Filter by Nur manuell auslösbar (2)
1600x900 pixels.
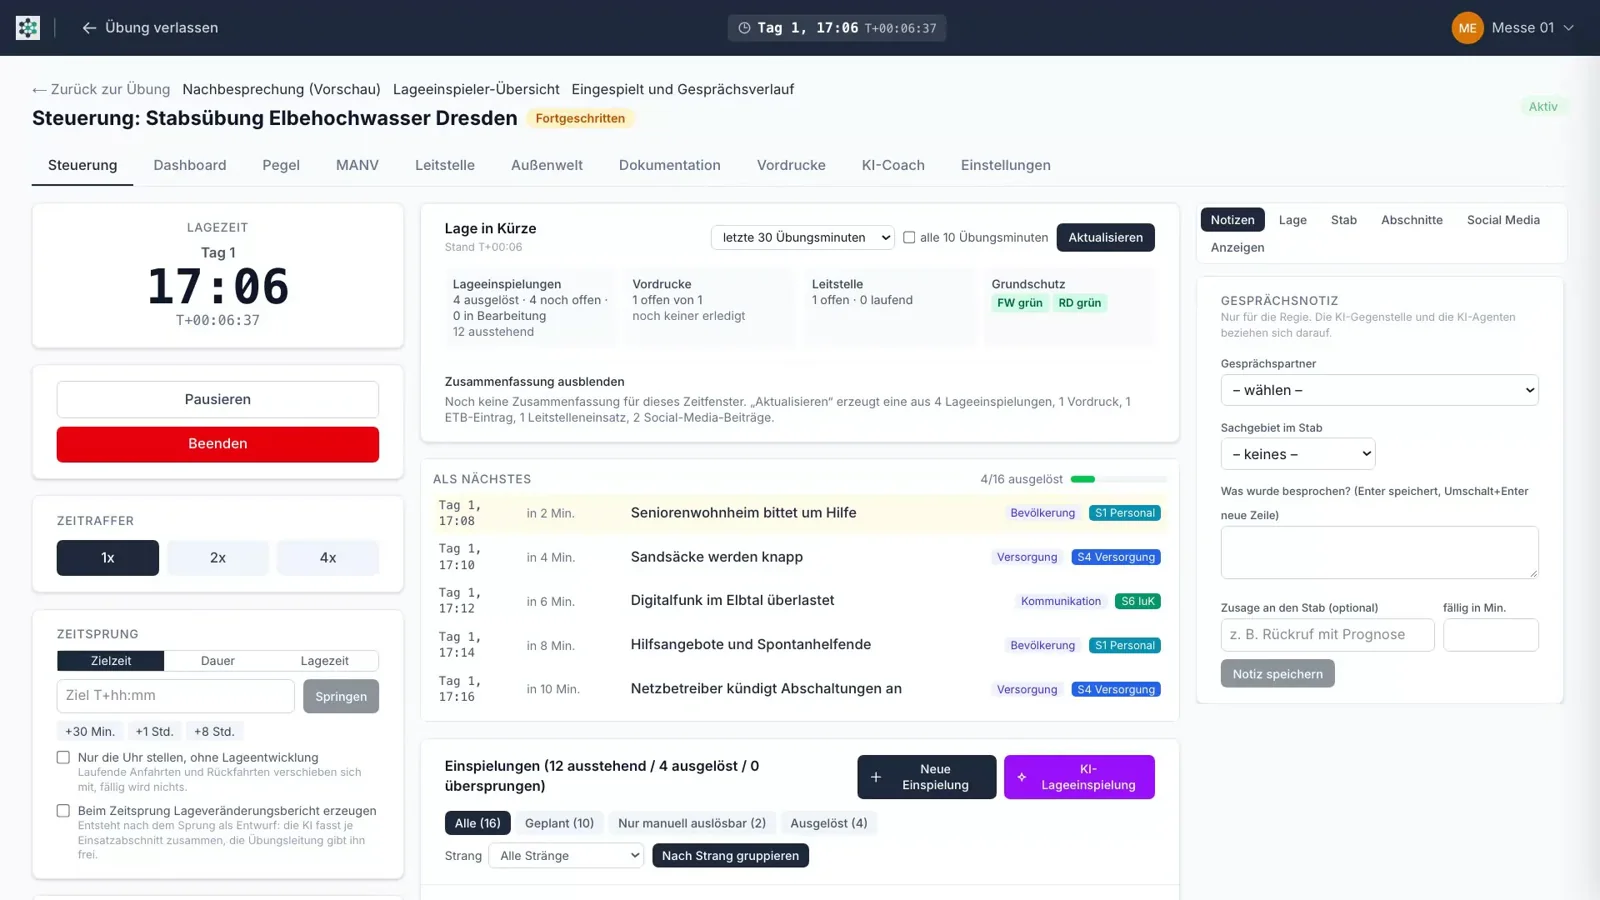[692, 823]
